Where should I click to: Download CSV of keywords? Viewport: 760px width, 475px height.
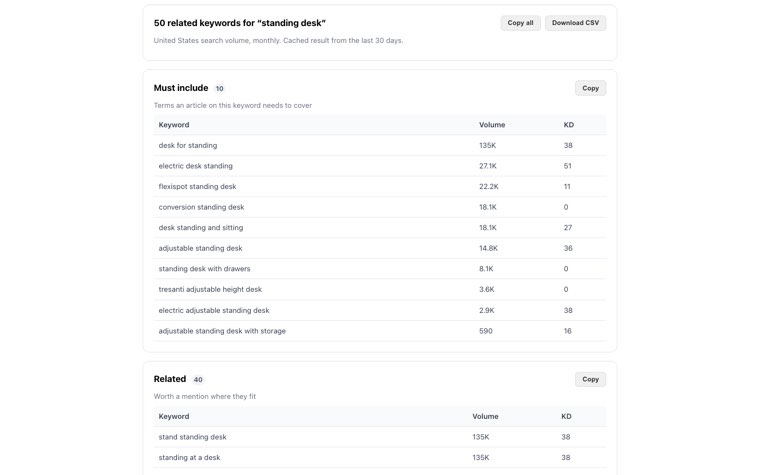coord(575,23)
